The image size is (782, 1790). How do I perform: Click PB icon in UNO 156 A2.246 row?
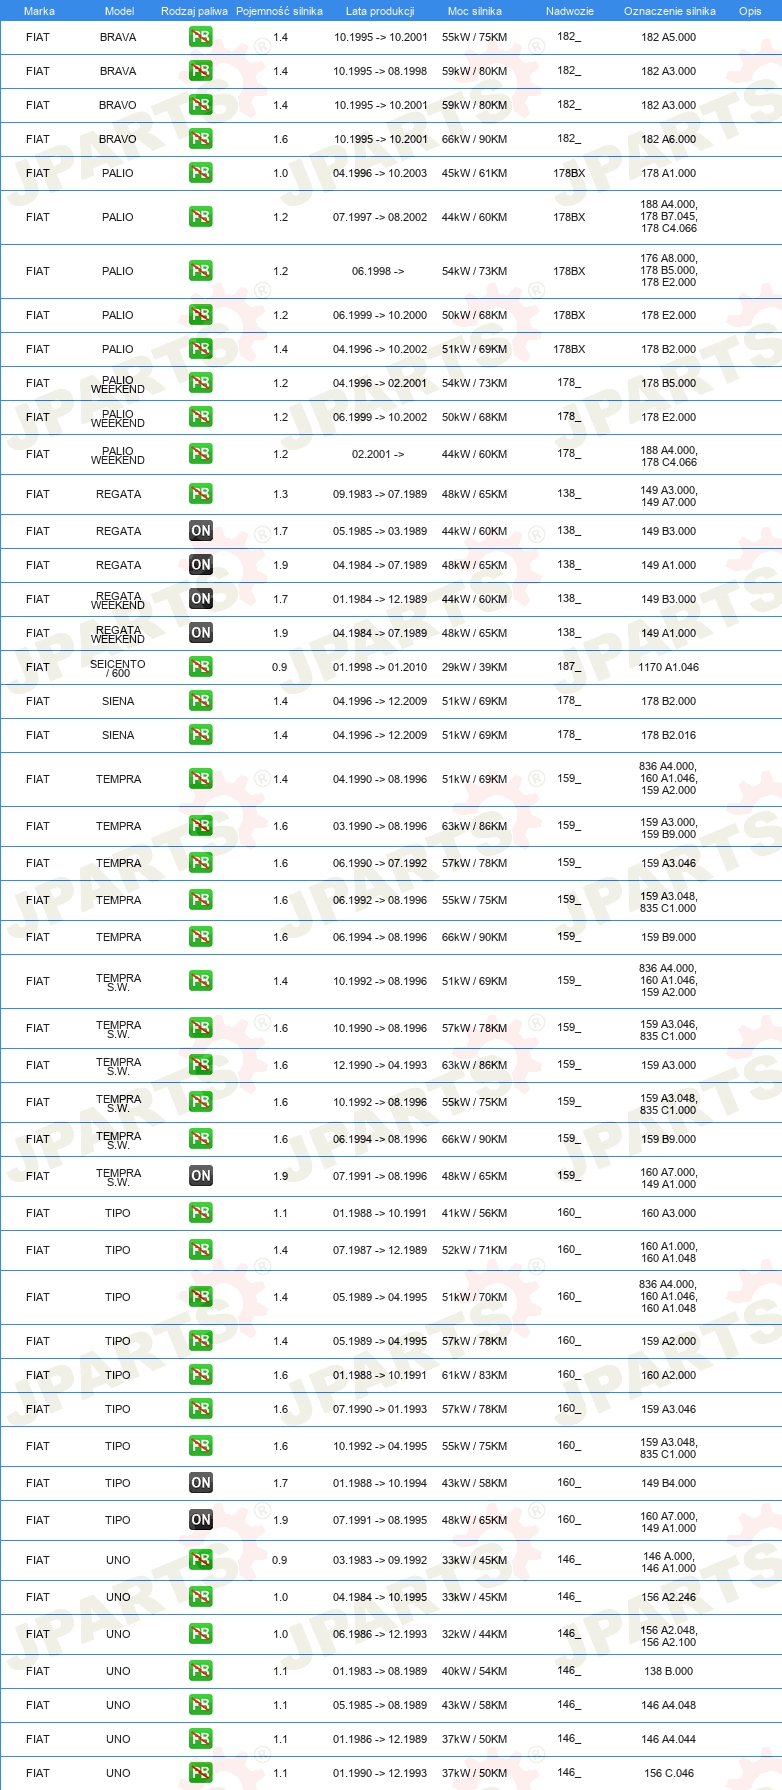click(201, 1597)
